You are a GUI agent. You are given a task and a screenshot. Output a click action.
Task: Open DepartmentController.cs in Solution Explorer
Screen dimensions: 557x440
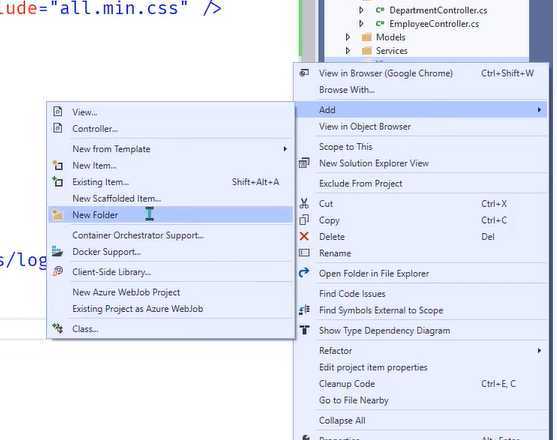438,10
